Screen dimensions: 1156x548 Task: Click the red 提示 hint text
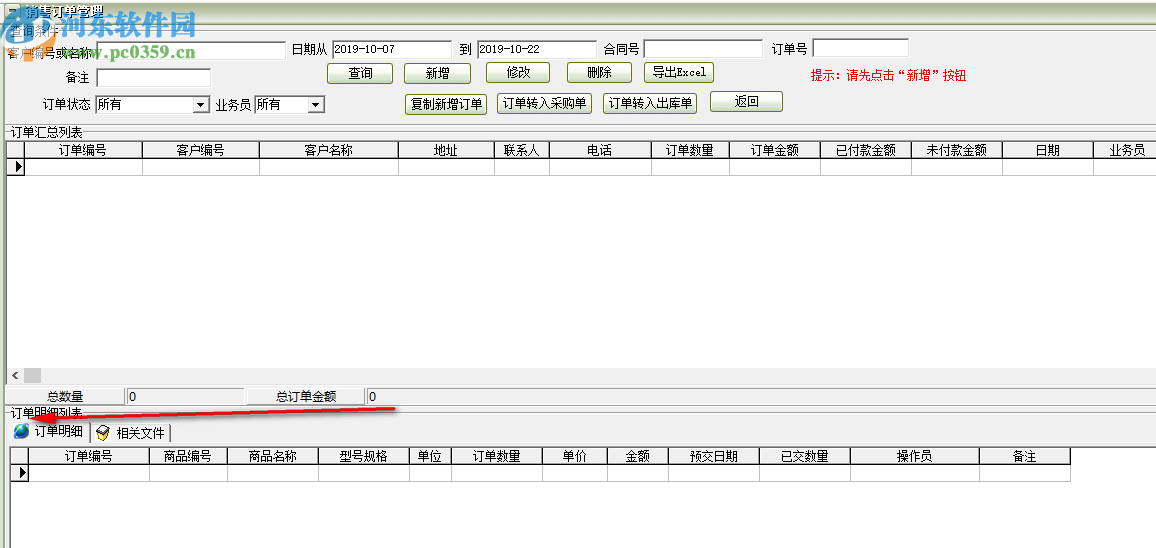point(888,75)
